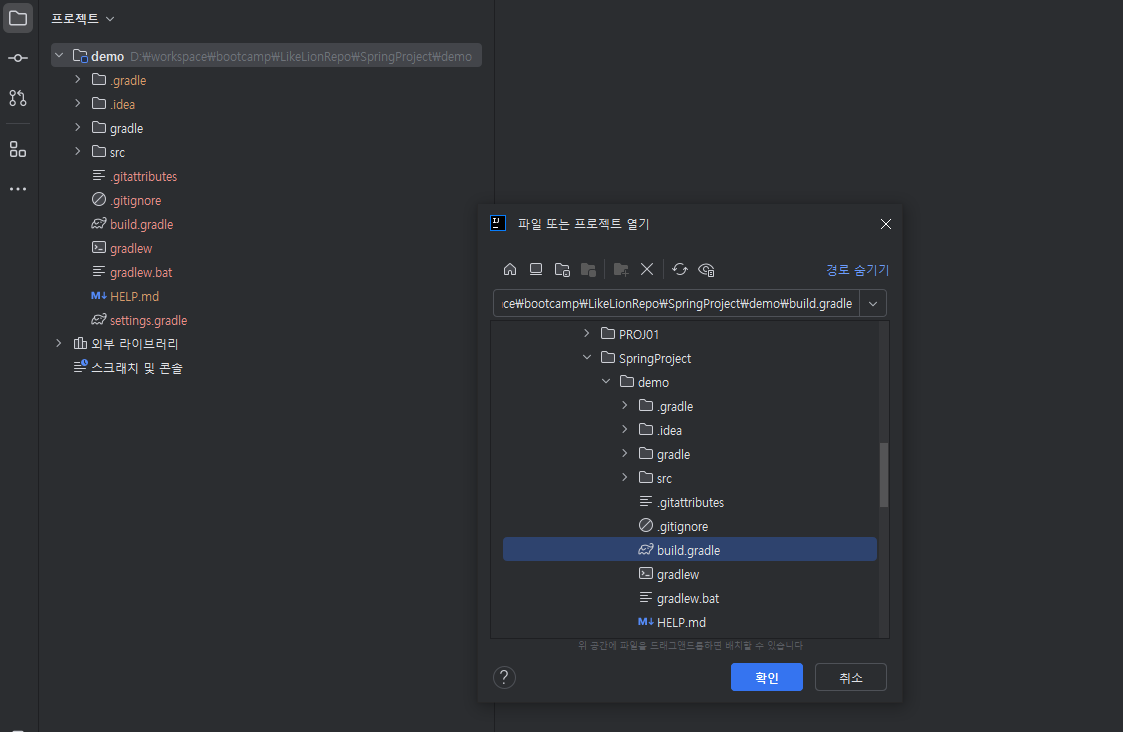The image size is (1123, 732).
Task: Jump to desktop directory in dialog toolbar
Action: pos(536,269)
